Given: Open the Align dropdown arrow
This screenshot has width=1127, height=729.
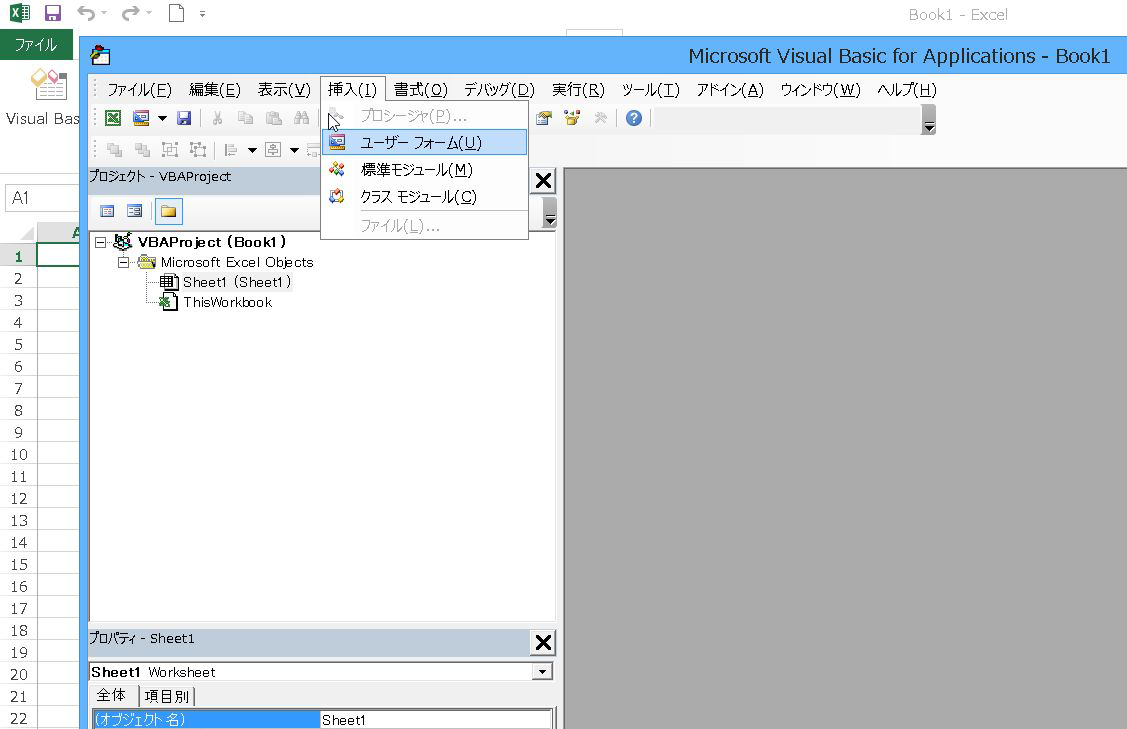Looking at the screenshot, I should pos(252,150).
